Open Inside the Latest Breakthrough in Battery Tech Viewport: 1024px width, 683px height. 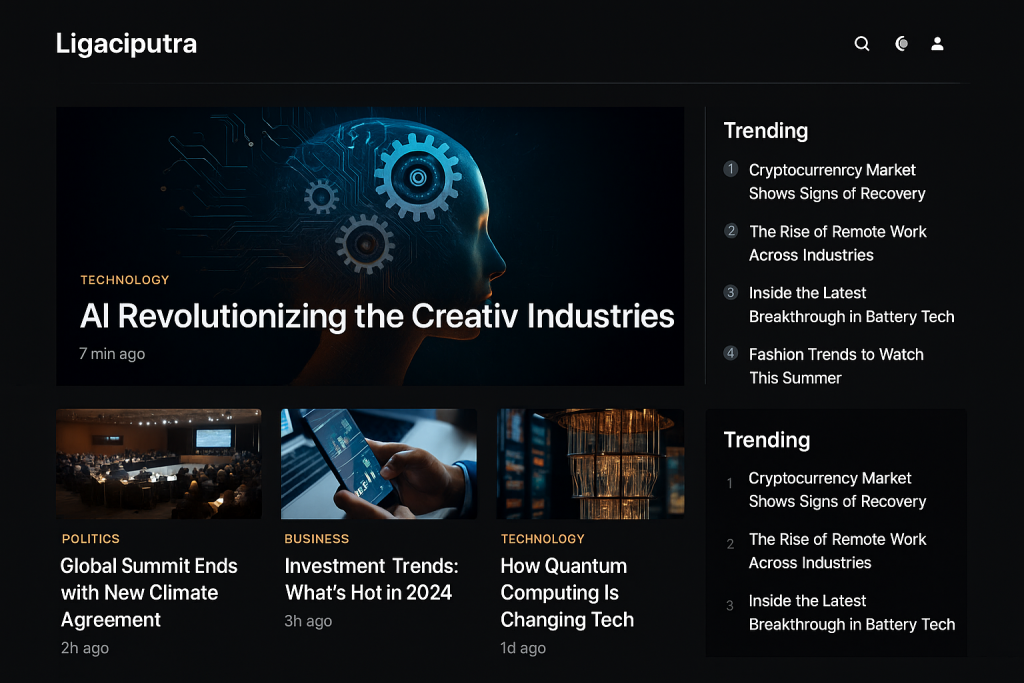click(x=849, y=304)
